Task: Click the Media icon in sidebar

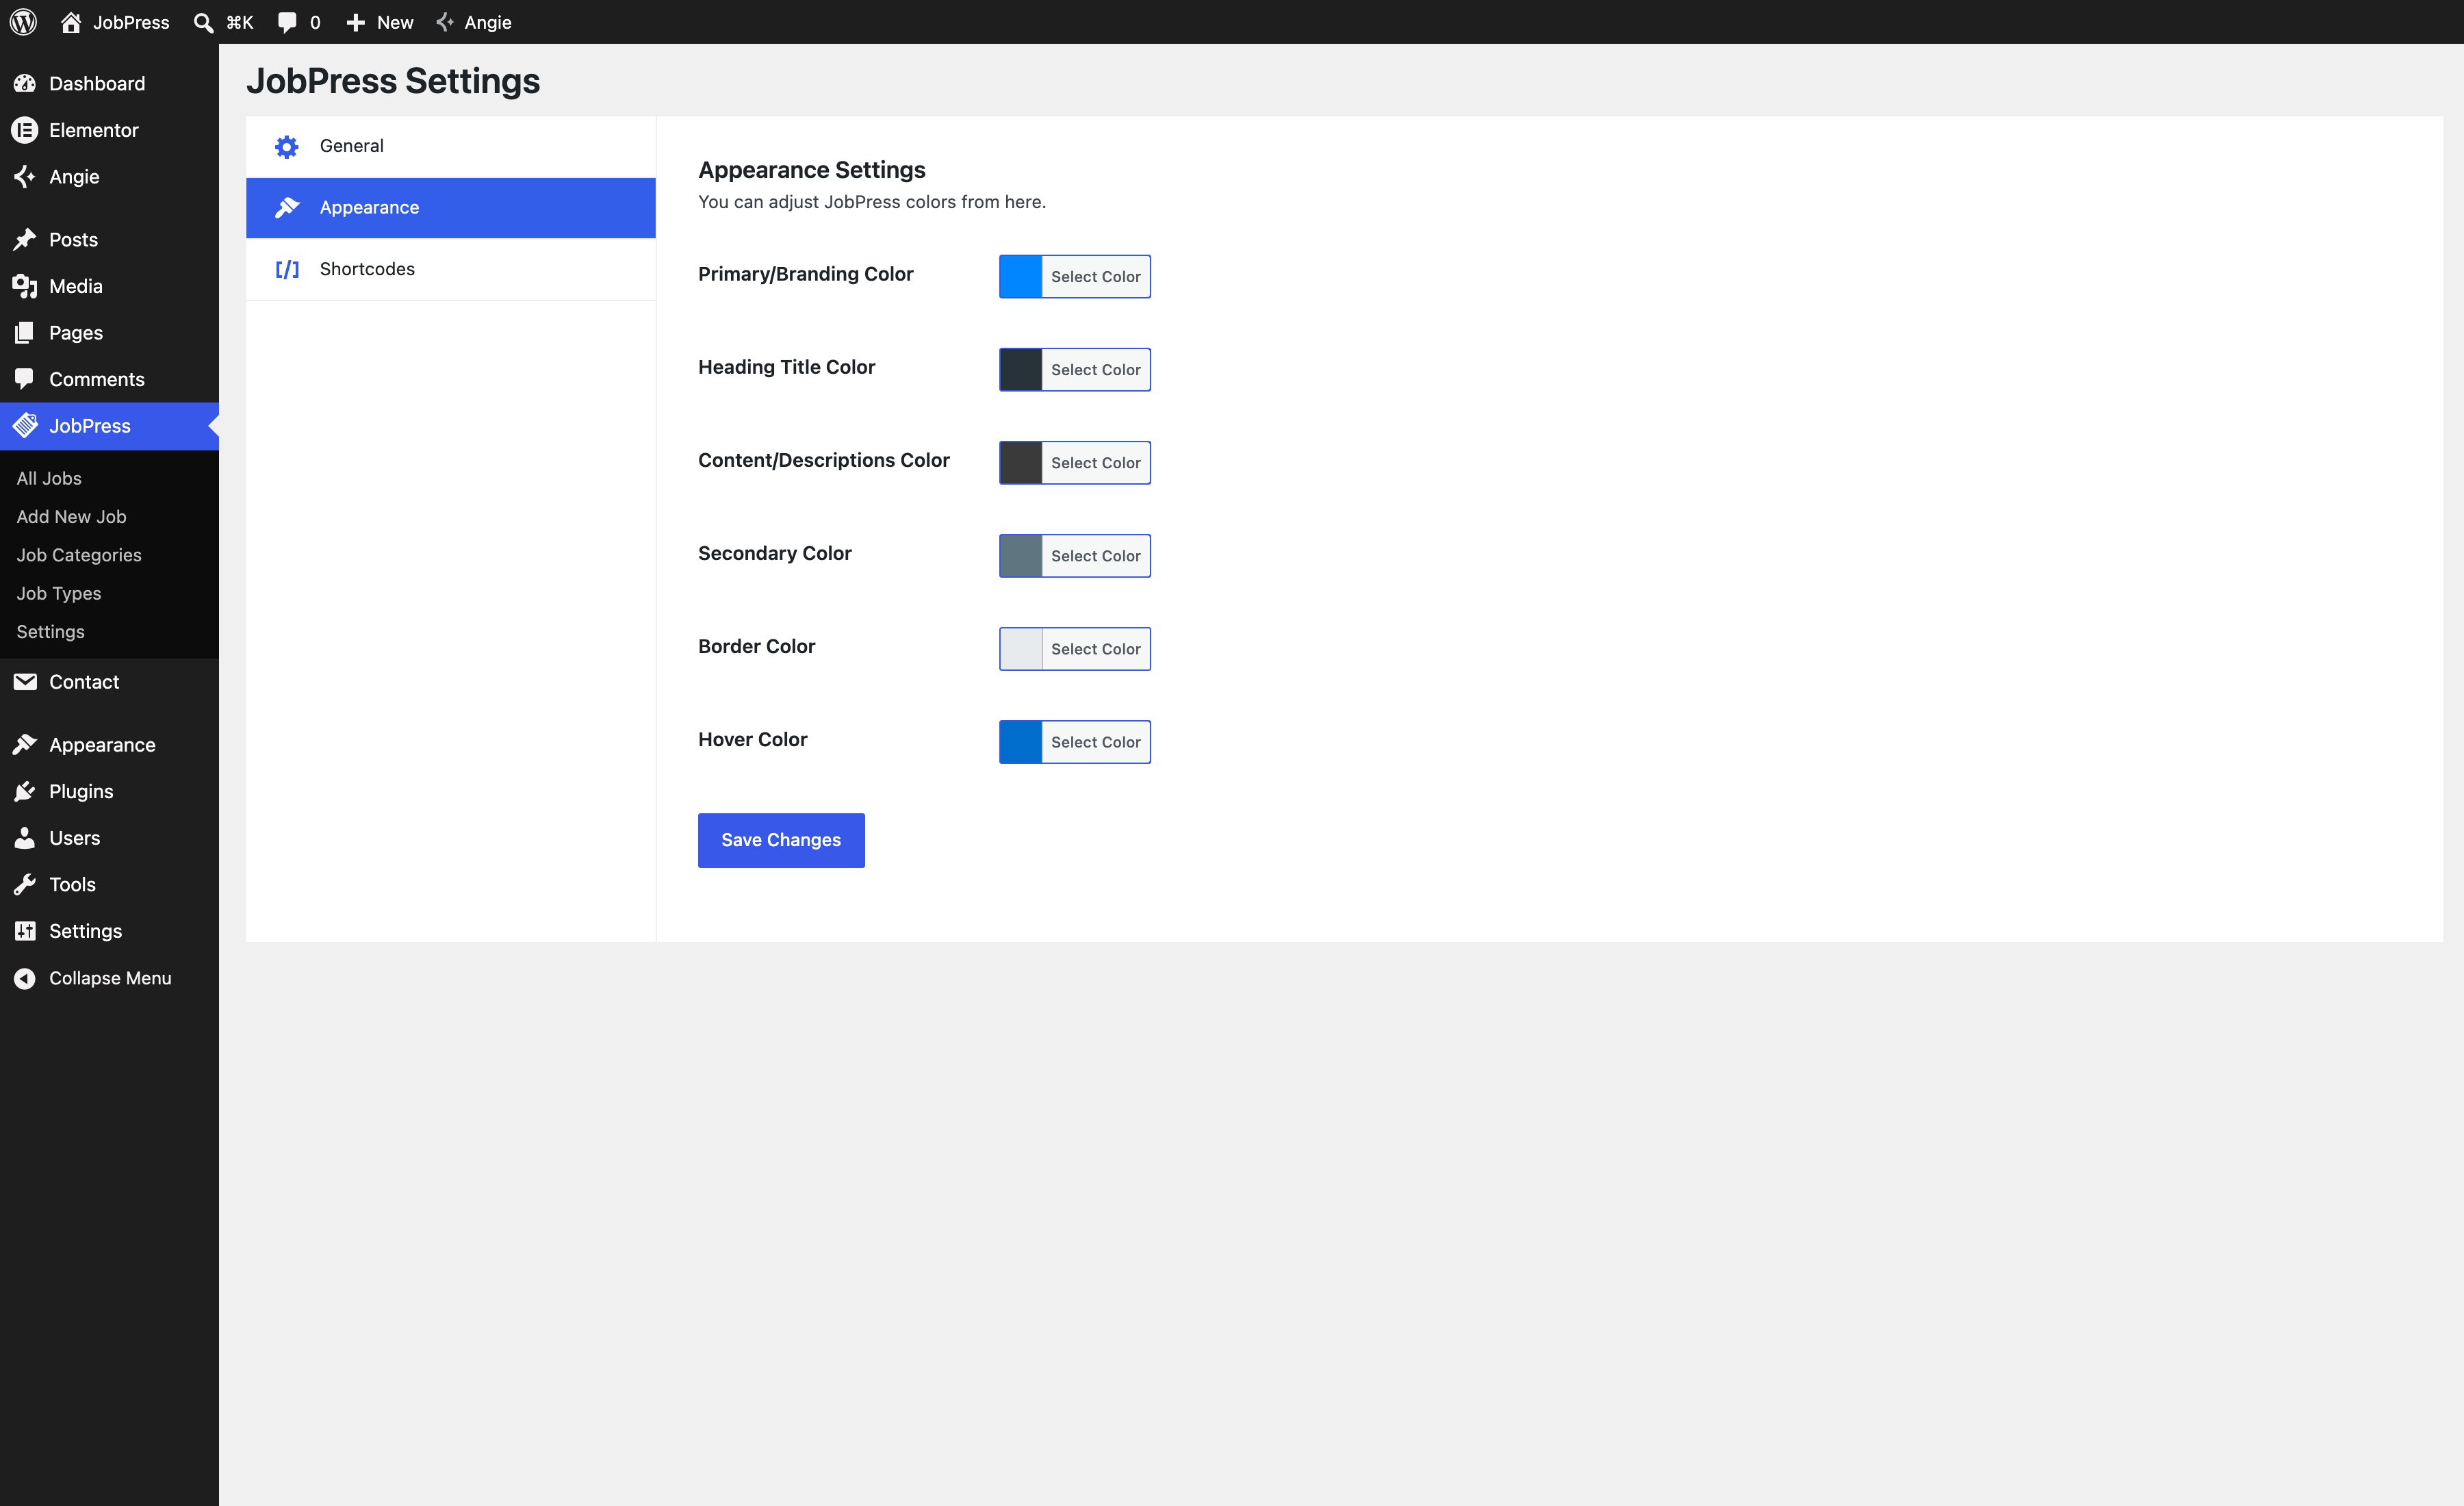Action: point(25,286)
